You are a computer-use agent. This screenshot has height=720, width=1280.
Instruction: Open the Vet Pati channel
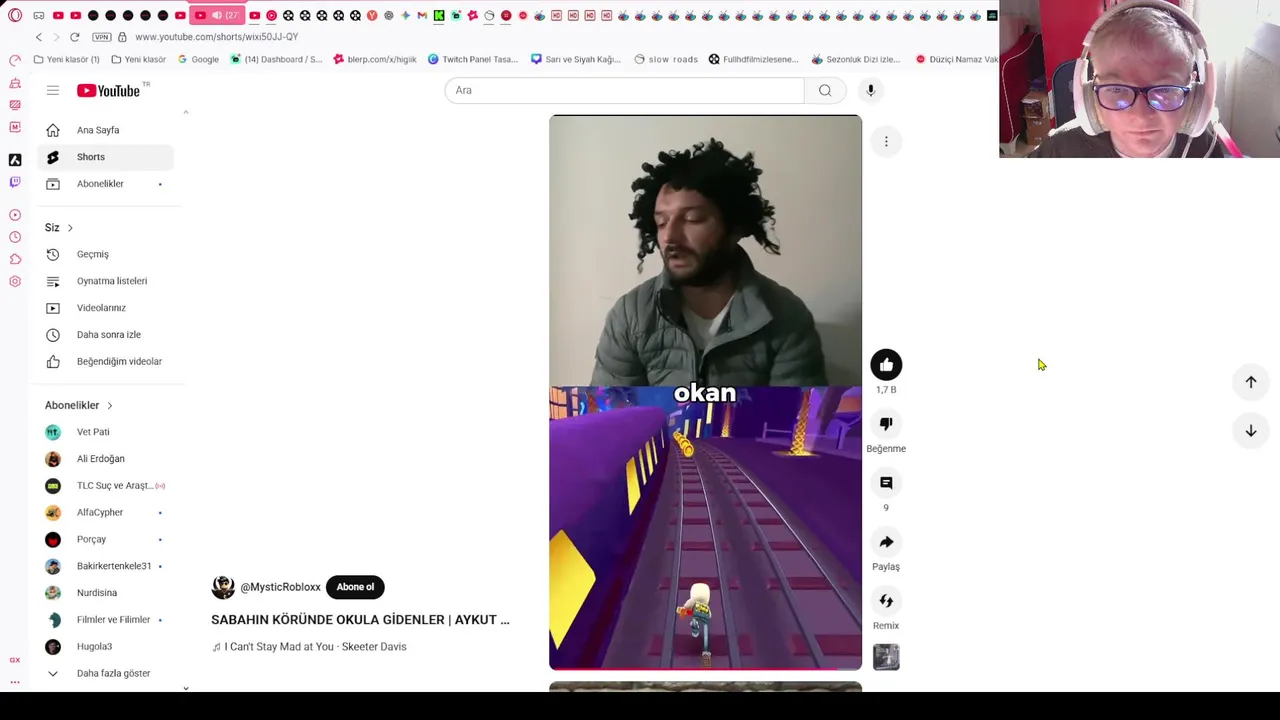point(105,432)
